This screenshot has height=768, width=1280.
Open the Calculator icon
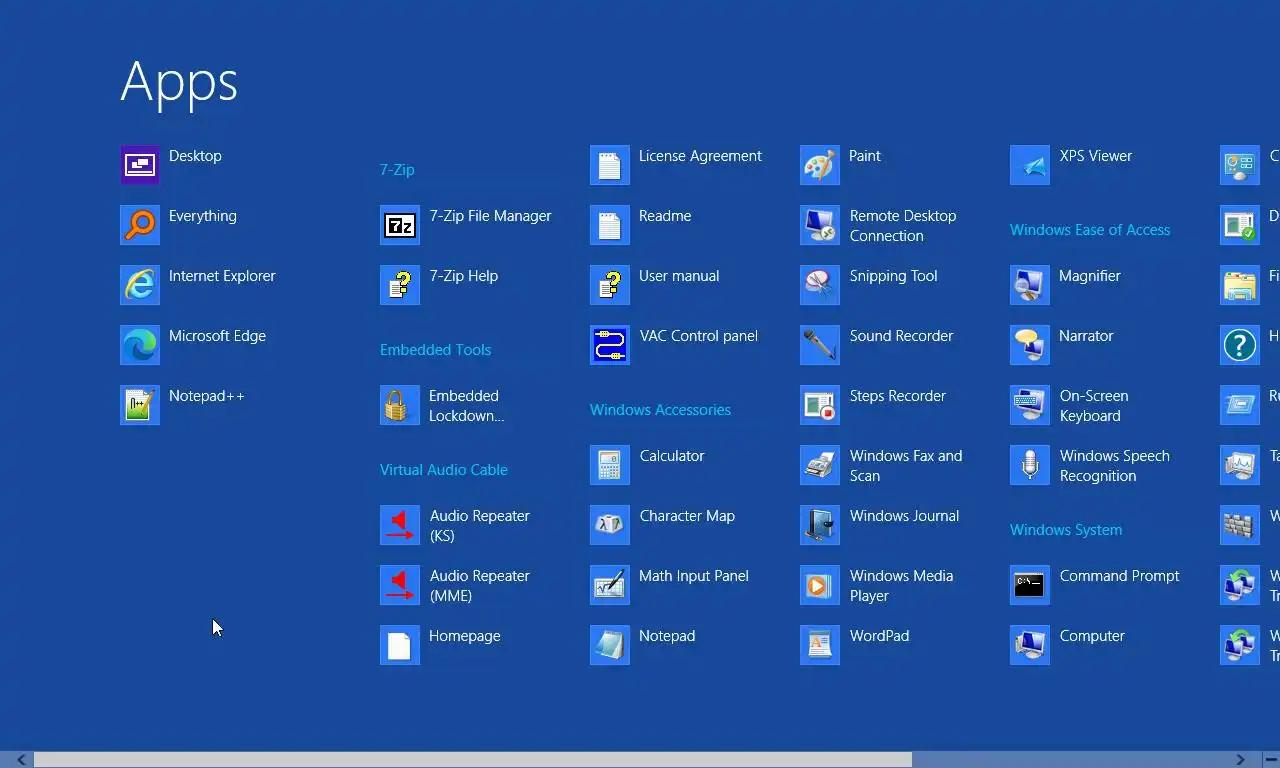tap(610, 465)
